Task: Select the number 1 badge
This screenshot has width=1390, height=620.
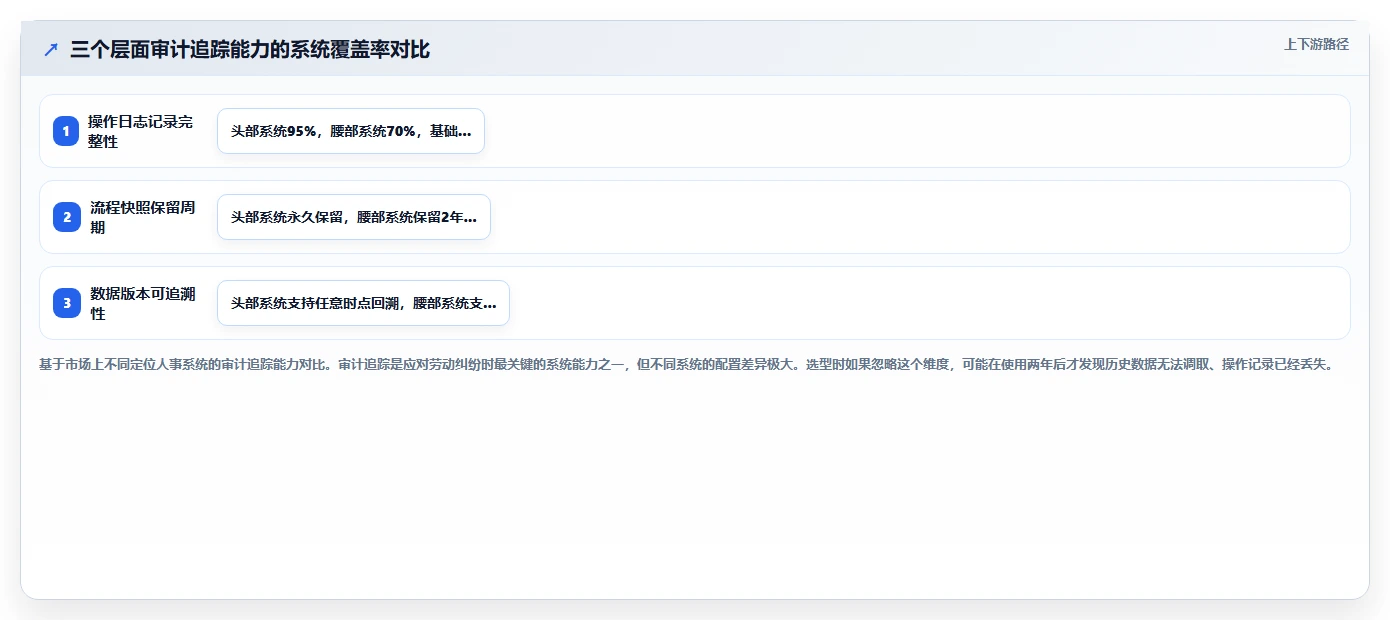Action: (66, 131)
